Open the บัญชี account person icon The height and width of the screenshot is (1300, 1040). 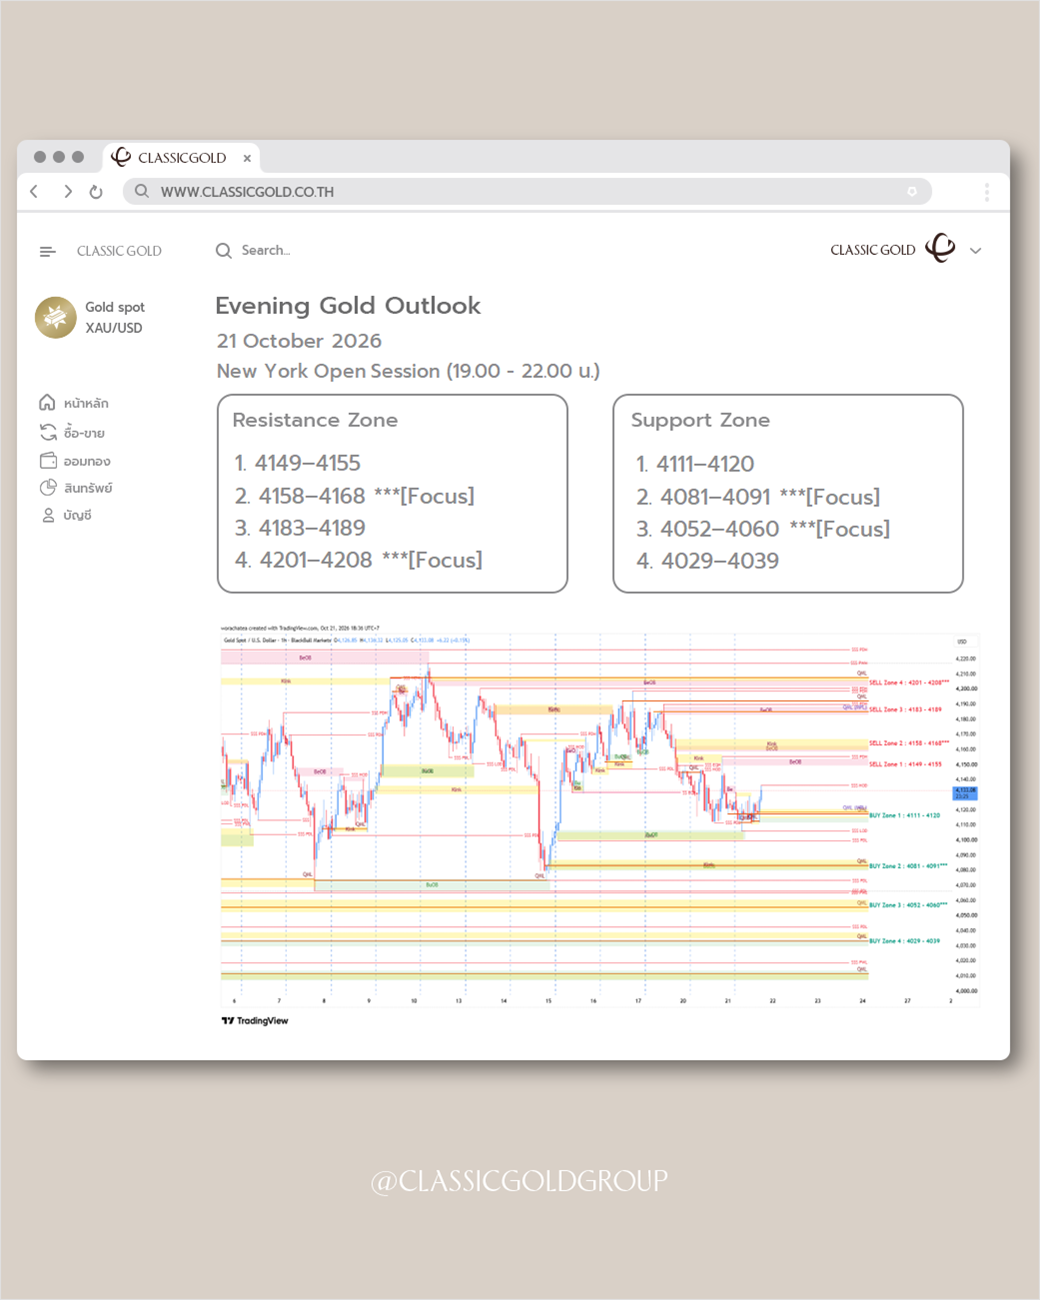click(48, 515)
